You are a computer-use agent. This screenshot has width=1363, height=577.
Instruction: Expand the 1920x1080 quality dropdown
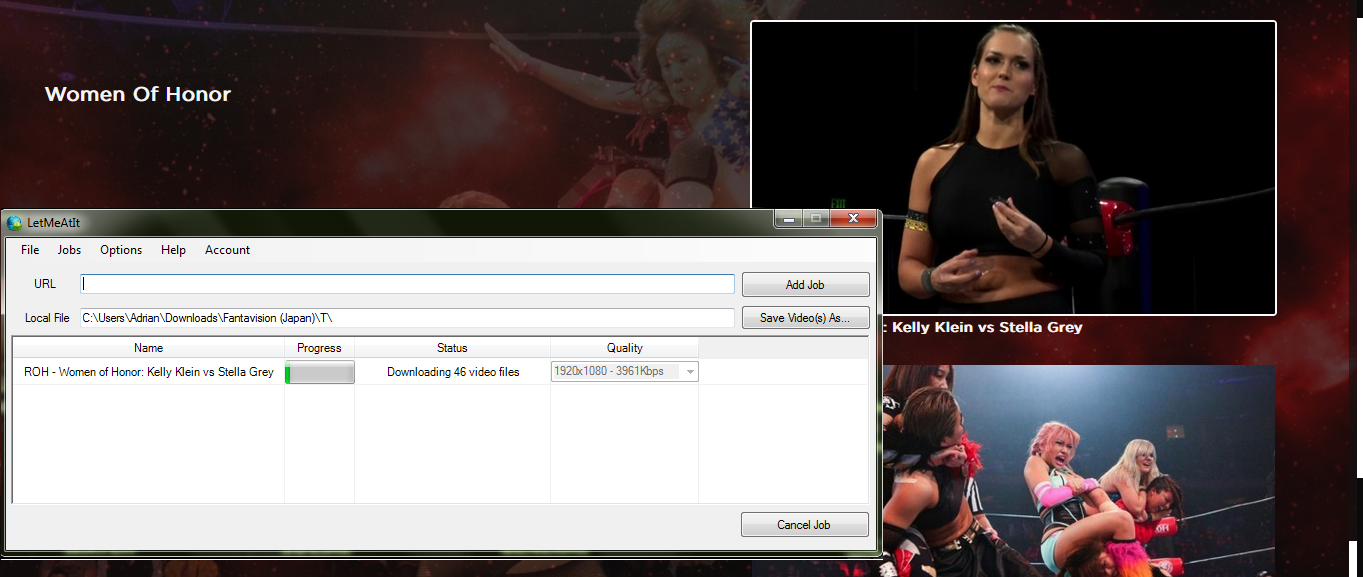689,372
